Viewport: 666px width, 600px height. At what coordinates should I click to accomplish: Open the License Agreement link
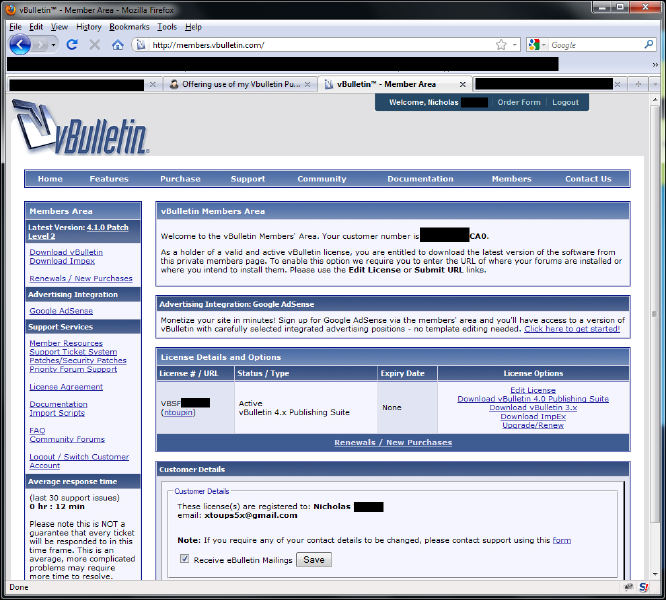tap(66, 386)
